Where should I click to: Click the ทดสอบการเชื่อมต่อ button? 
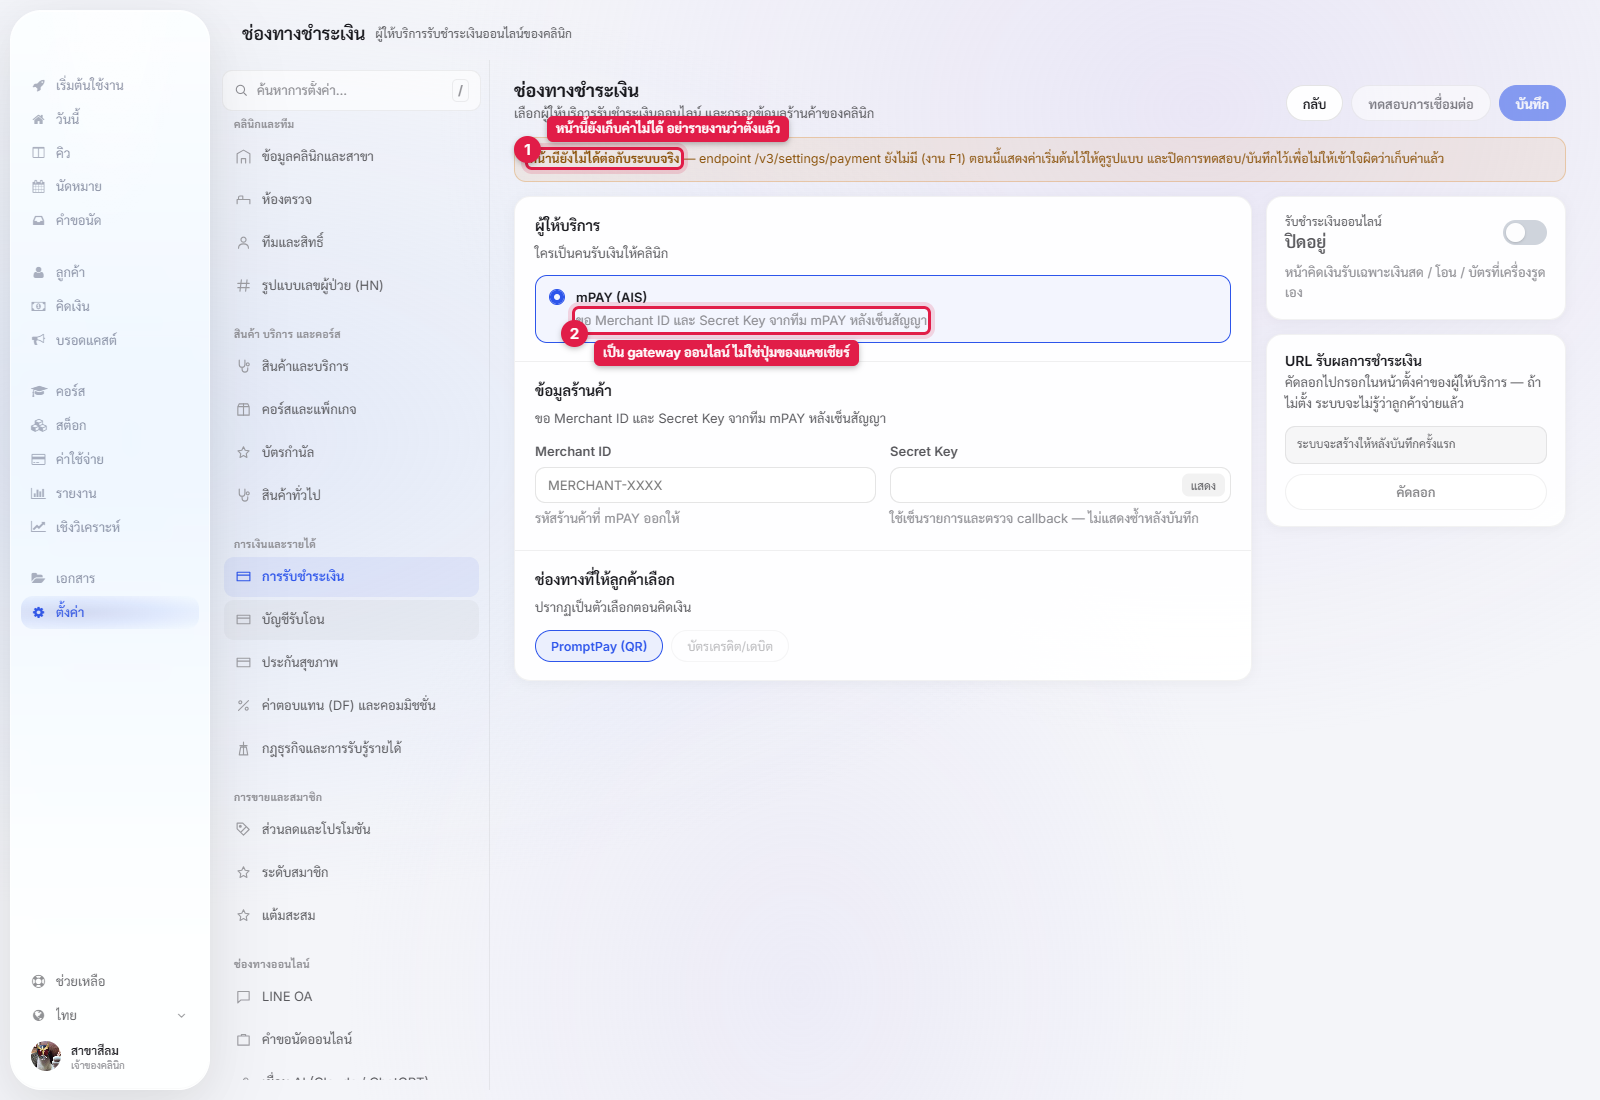click(x=1421, y=104)
